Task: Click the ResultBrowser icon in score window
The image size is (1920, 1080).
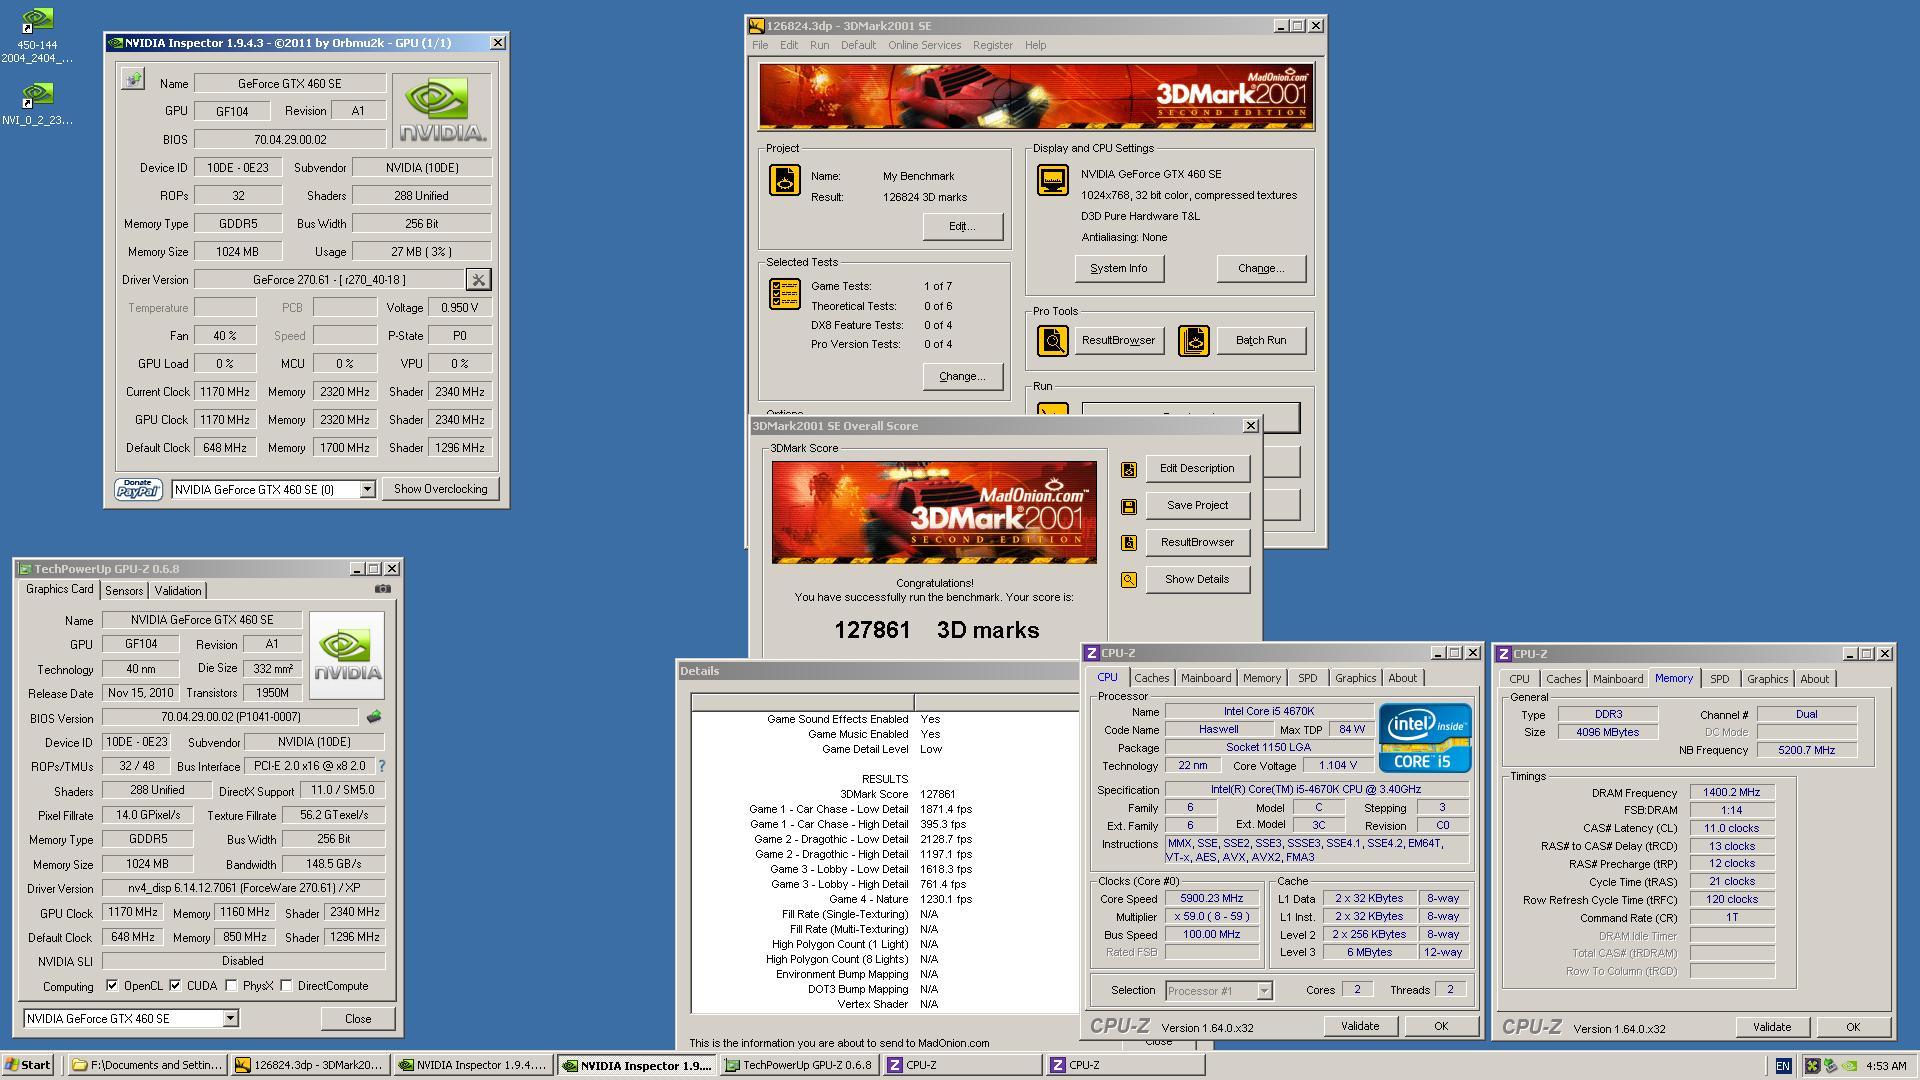Action: pyautogui.click(x=1129, y=543)
